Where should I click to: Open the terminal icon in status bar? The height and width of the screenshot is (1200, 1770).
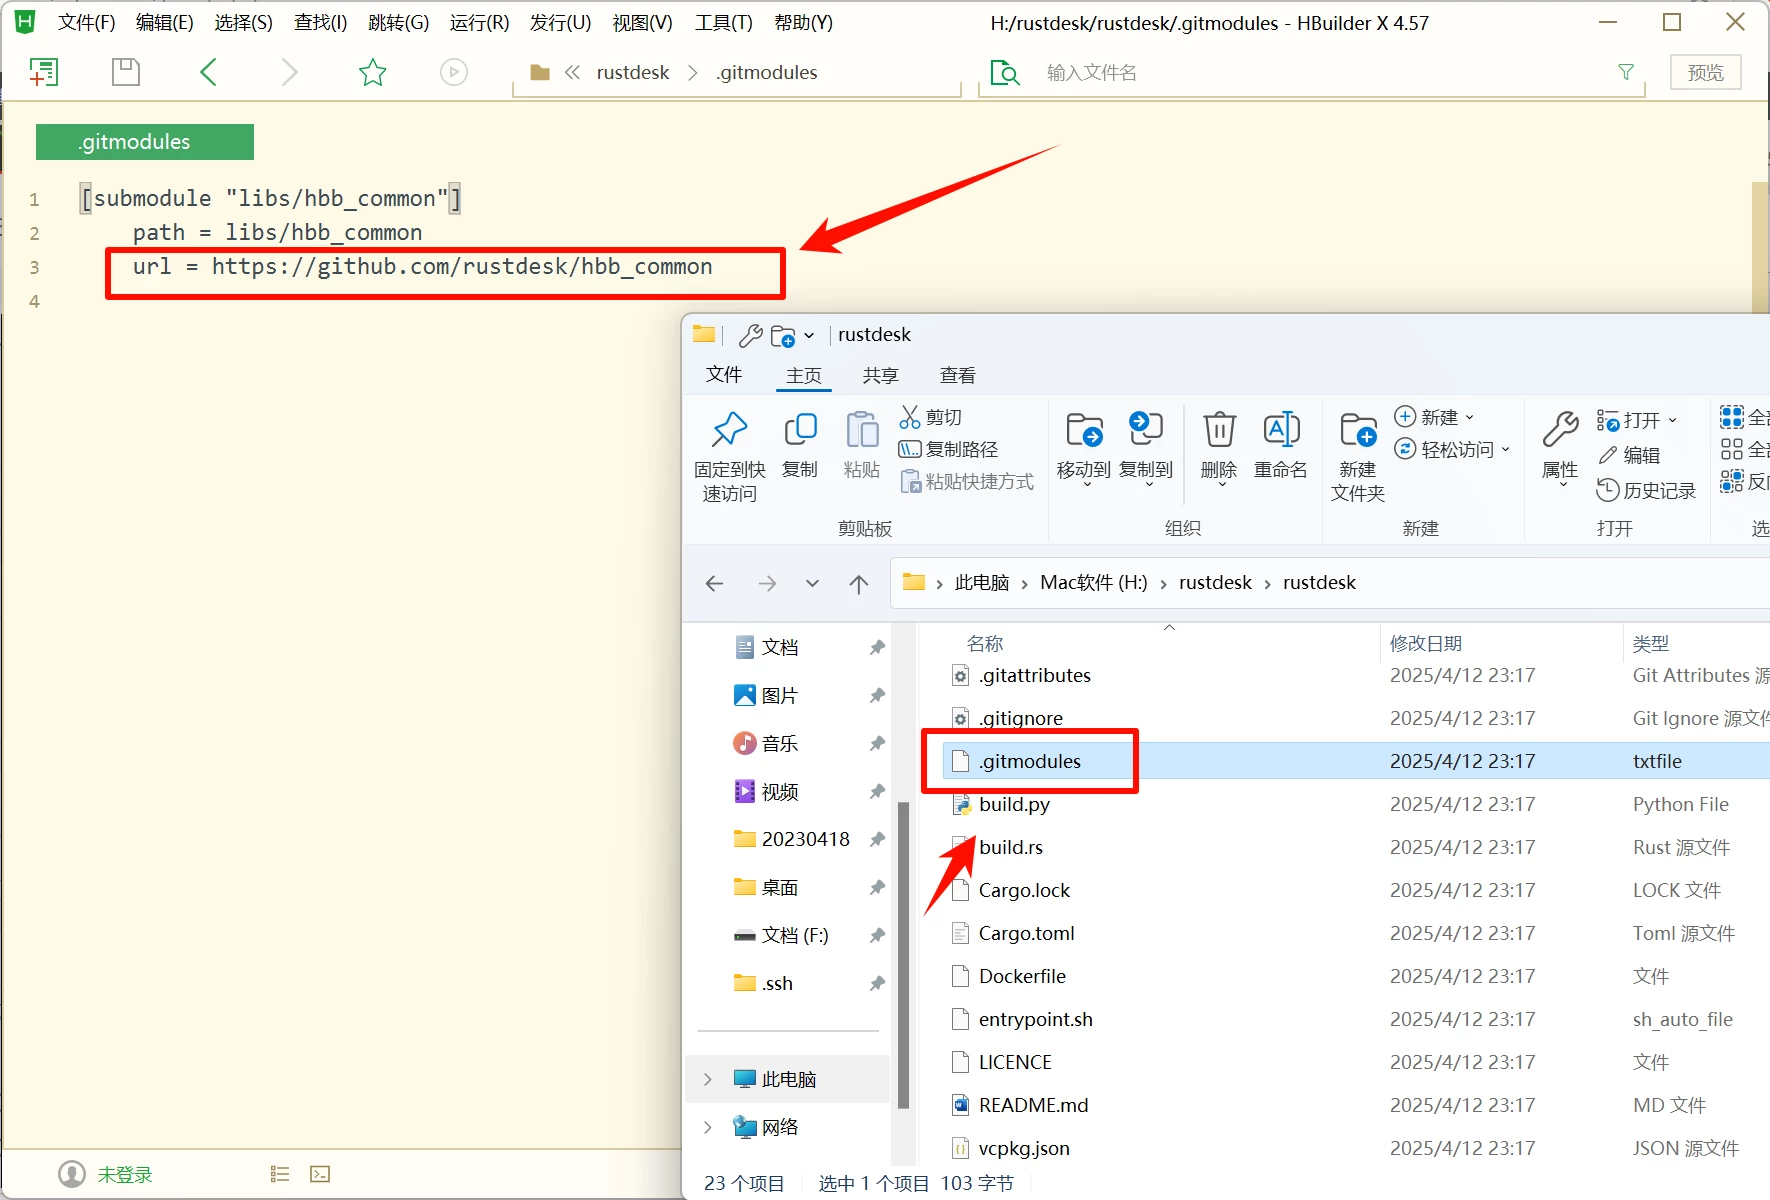[320, 1174]
